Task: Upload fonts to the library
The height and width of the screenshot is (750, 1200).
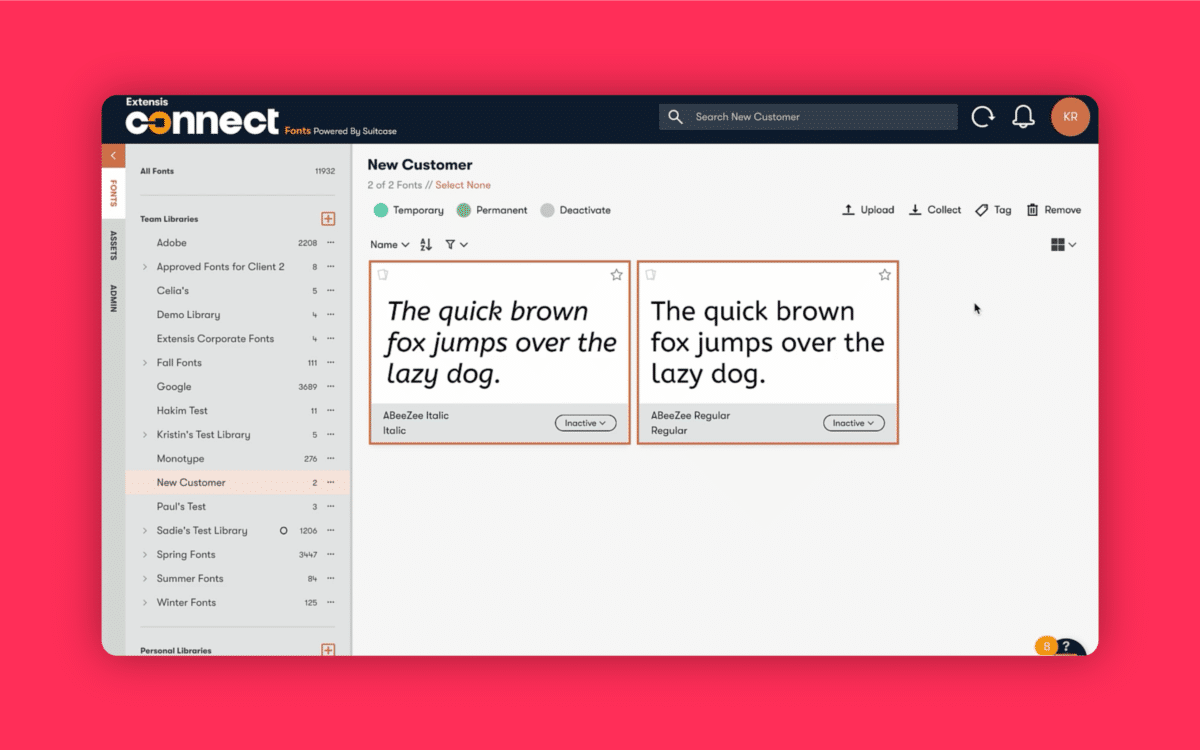Action: tap(868, 210)
